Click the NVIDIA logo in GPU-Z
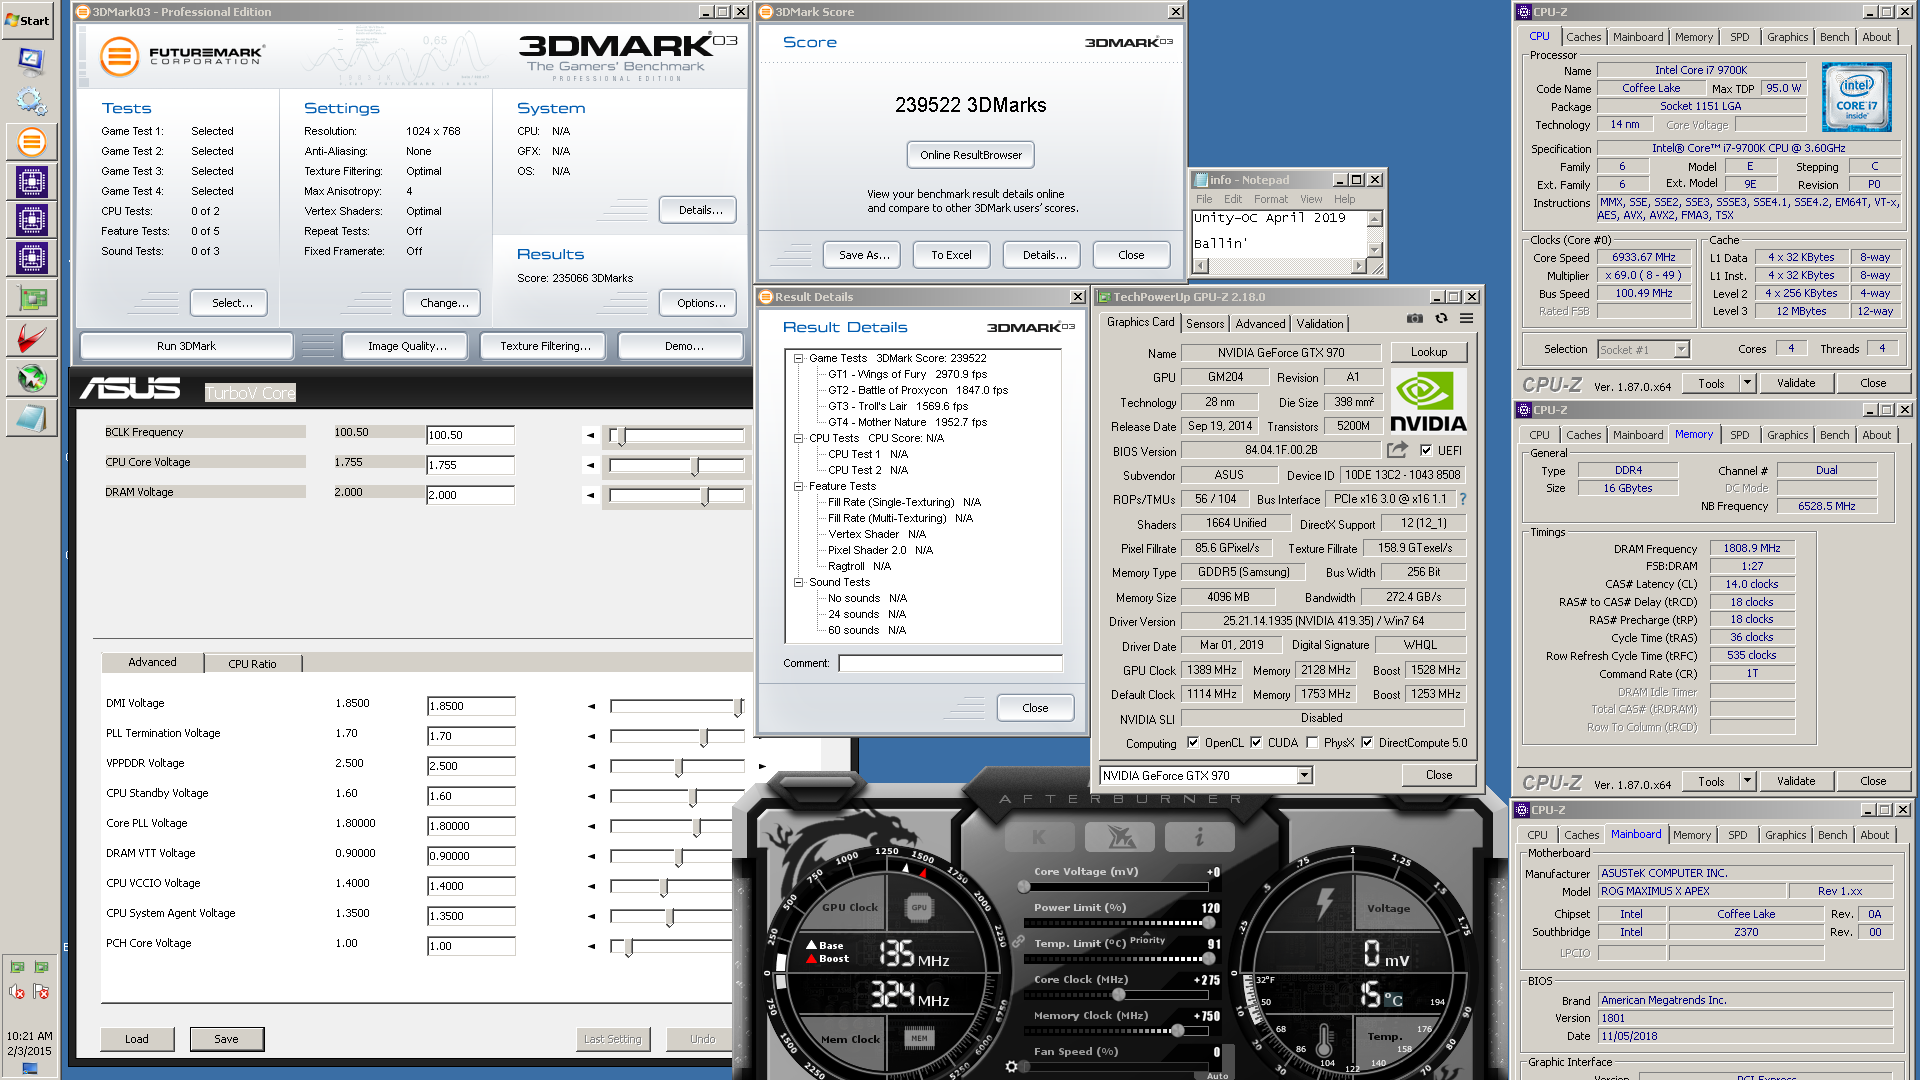The height and width of the screenshot is (1080, 1920). 1428,402
